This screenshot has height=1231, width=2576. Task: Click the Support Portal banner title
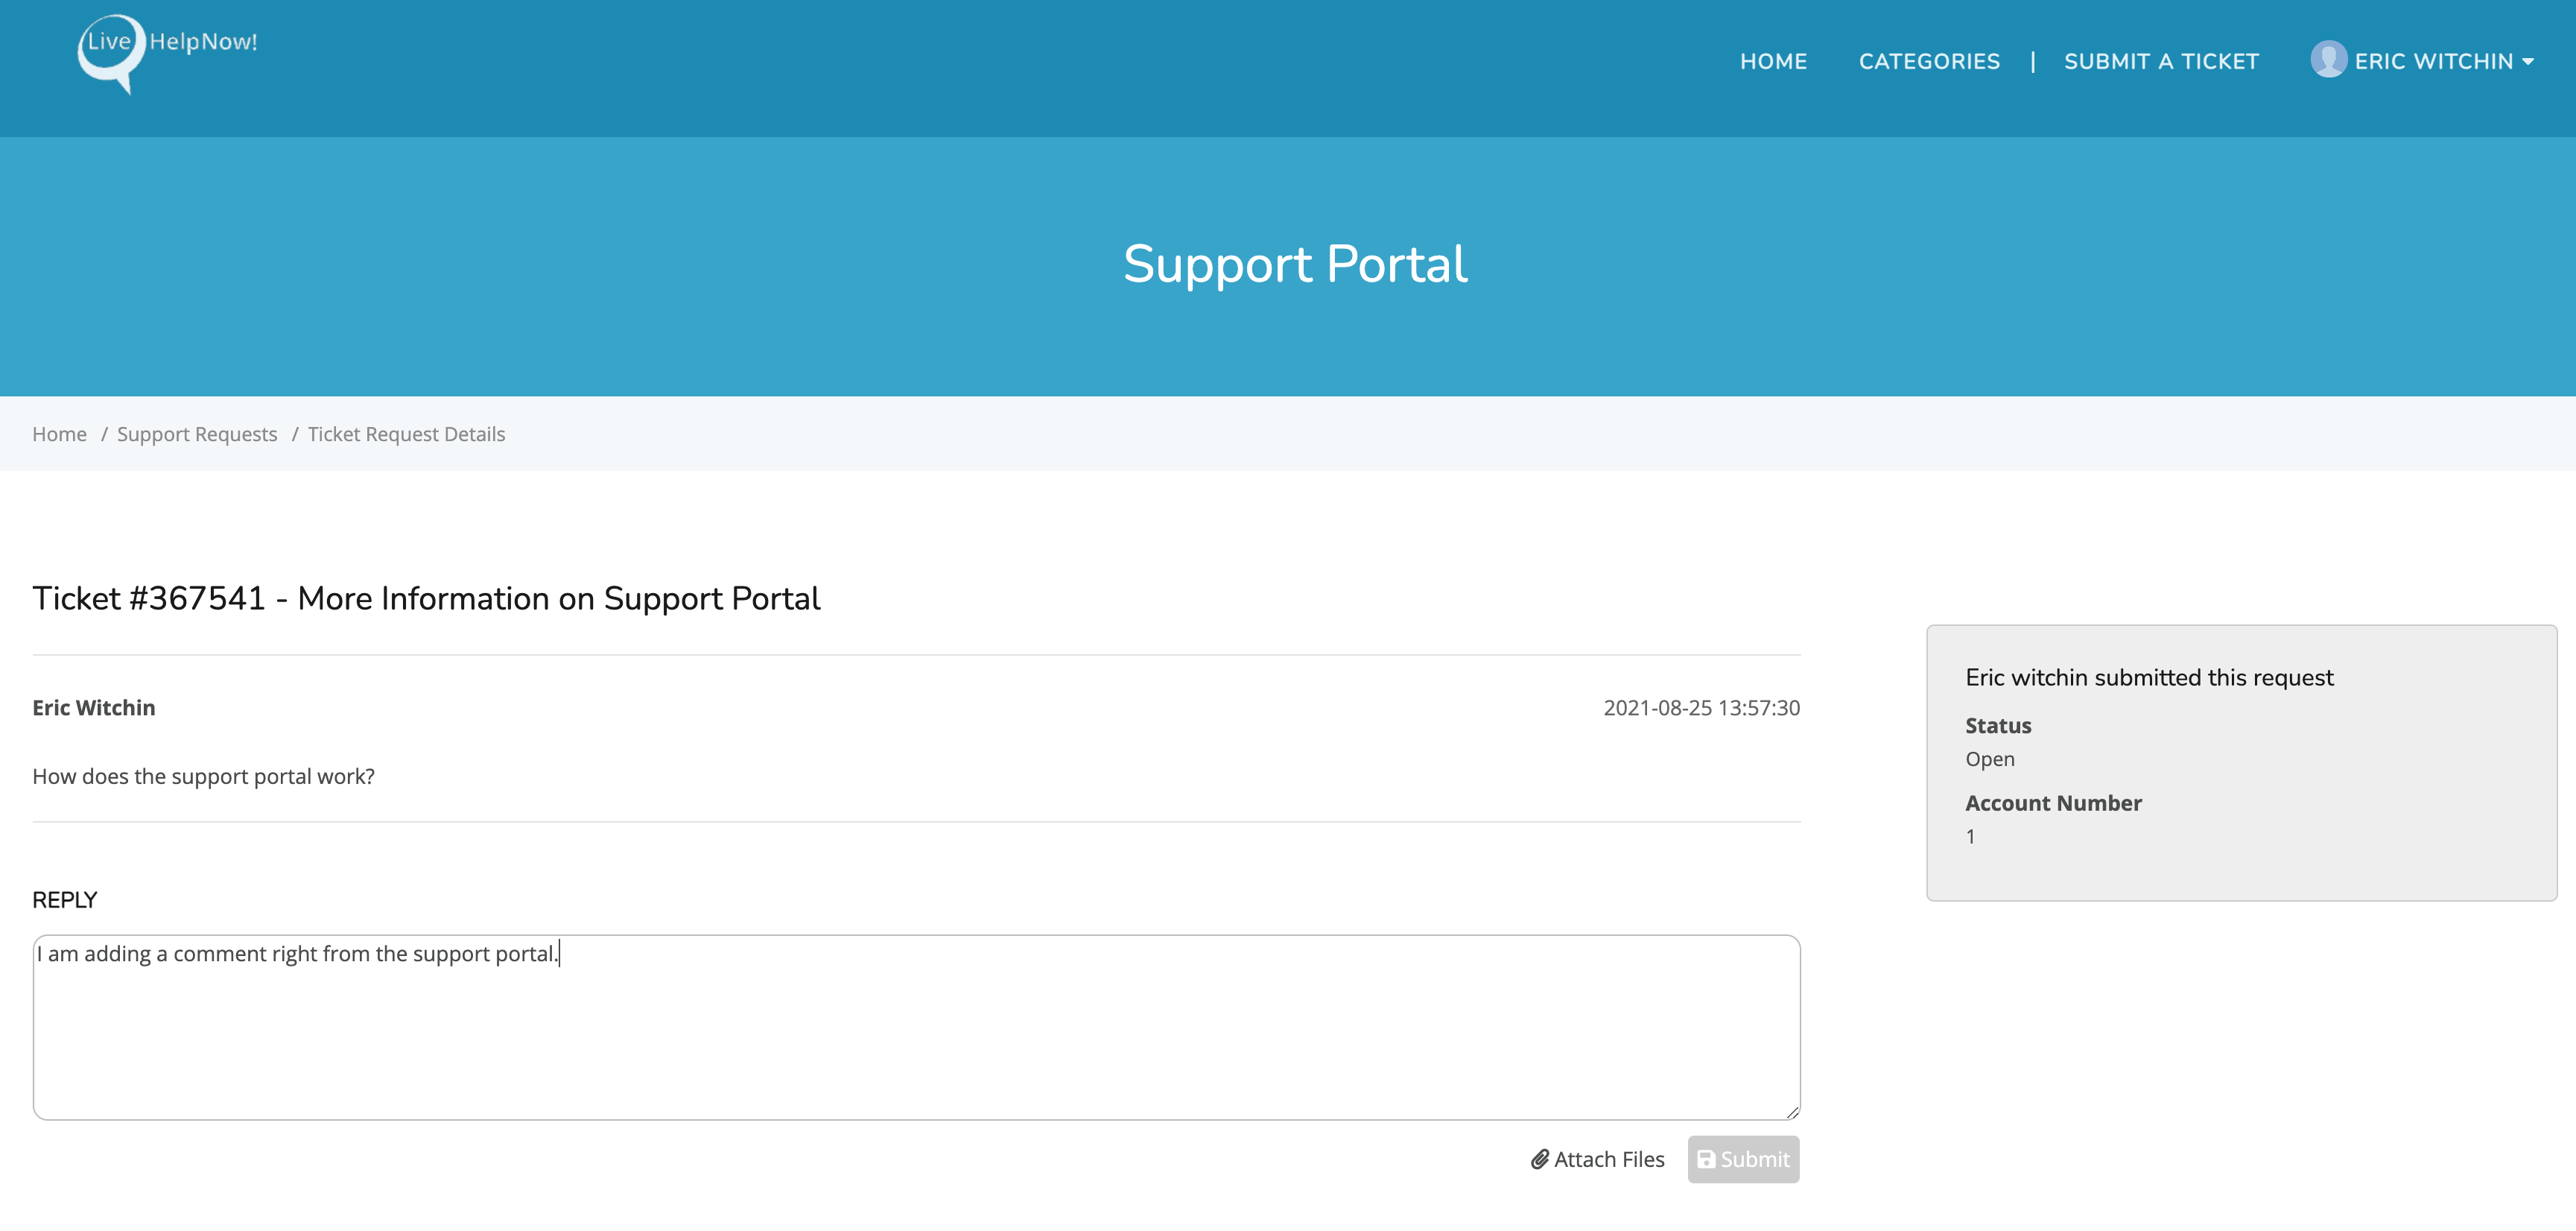point(1294,264)
